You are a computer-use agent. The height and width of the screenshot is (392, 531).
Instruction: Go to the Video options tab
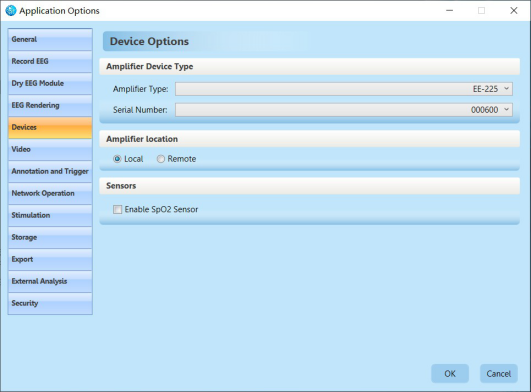[50, 150]
